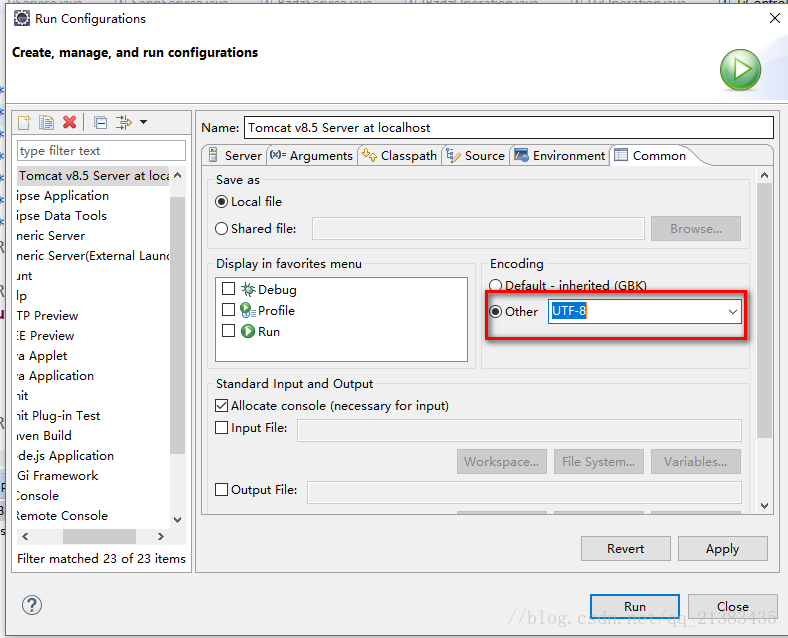The width and height of the screenshot is (788, 638).
Task: Switch to the Environment tab
Action: click(x=559, y=156)
